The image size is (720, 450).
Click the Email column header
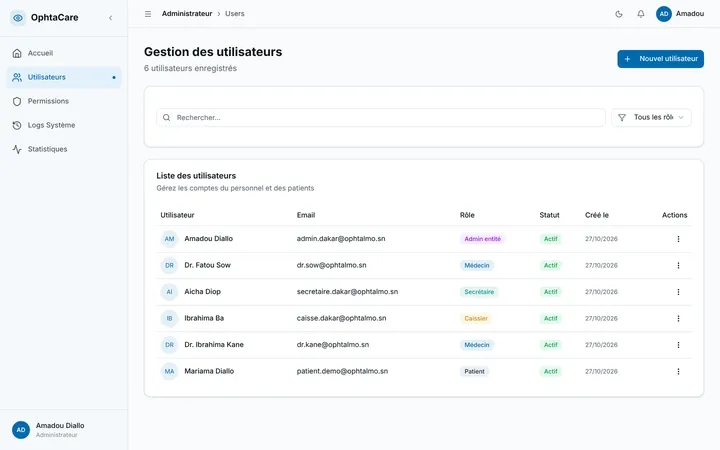pyautogui.click(x=306, y=215)
